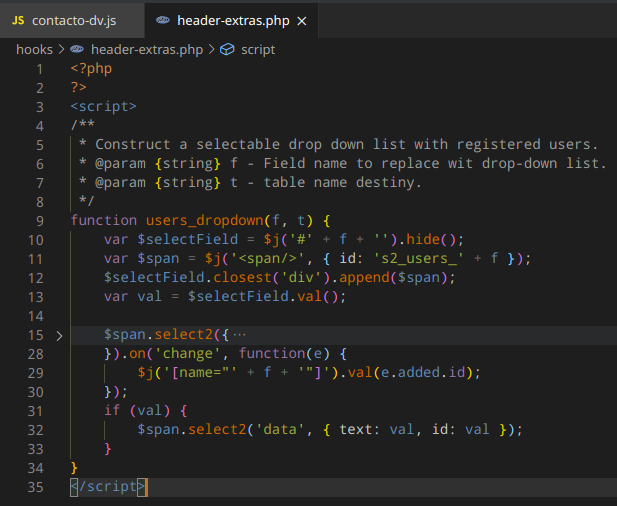
Task: Click the $selectField variable declaration on line 10
Action: coord(187,239)
